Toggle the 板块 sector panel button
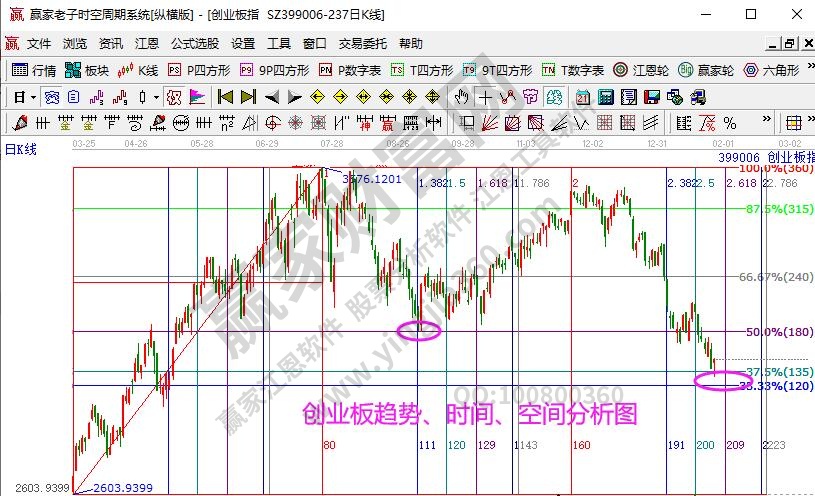Screen dimensions: 815x496 point(87,70)
